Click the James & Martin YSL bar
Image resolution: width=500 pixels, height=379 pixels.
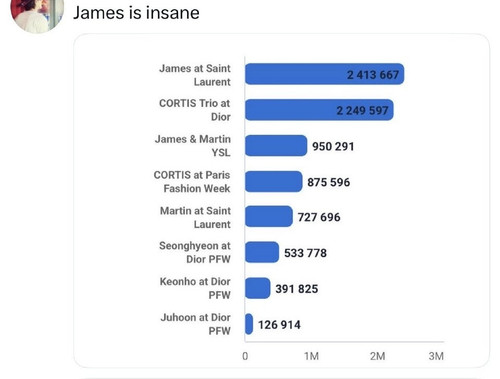[276, 146]
